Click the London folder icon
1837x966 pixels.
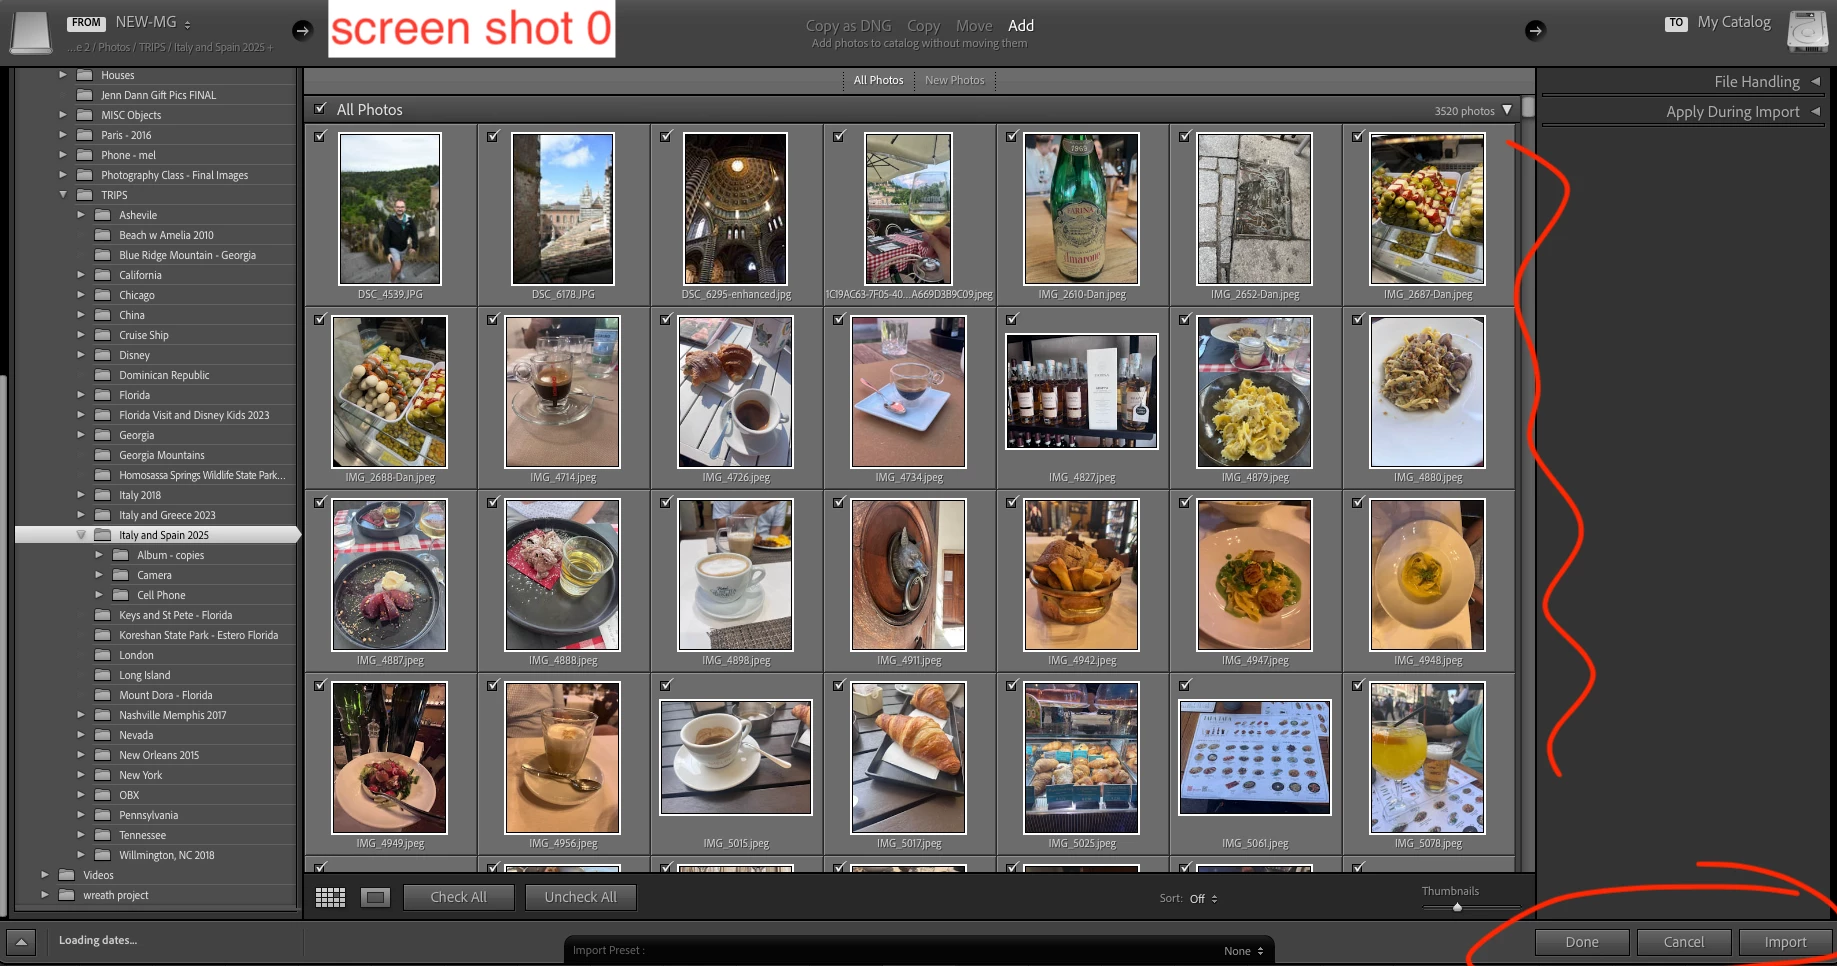pos(103,655)
